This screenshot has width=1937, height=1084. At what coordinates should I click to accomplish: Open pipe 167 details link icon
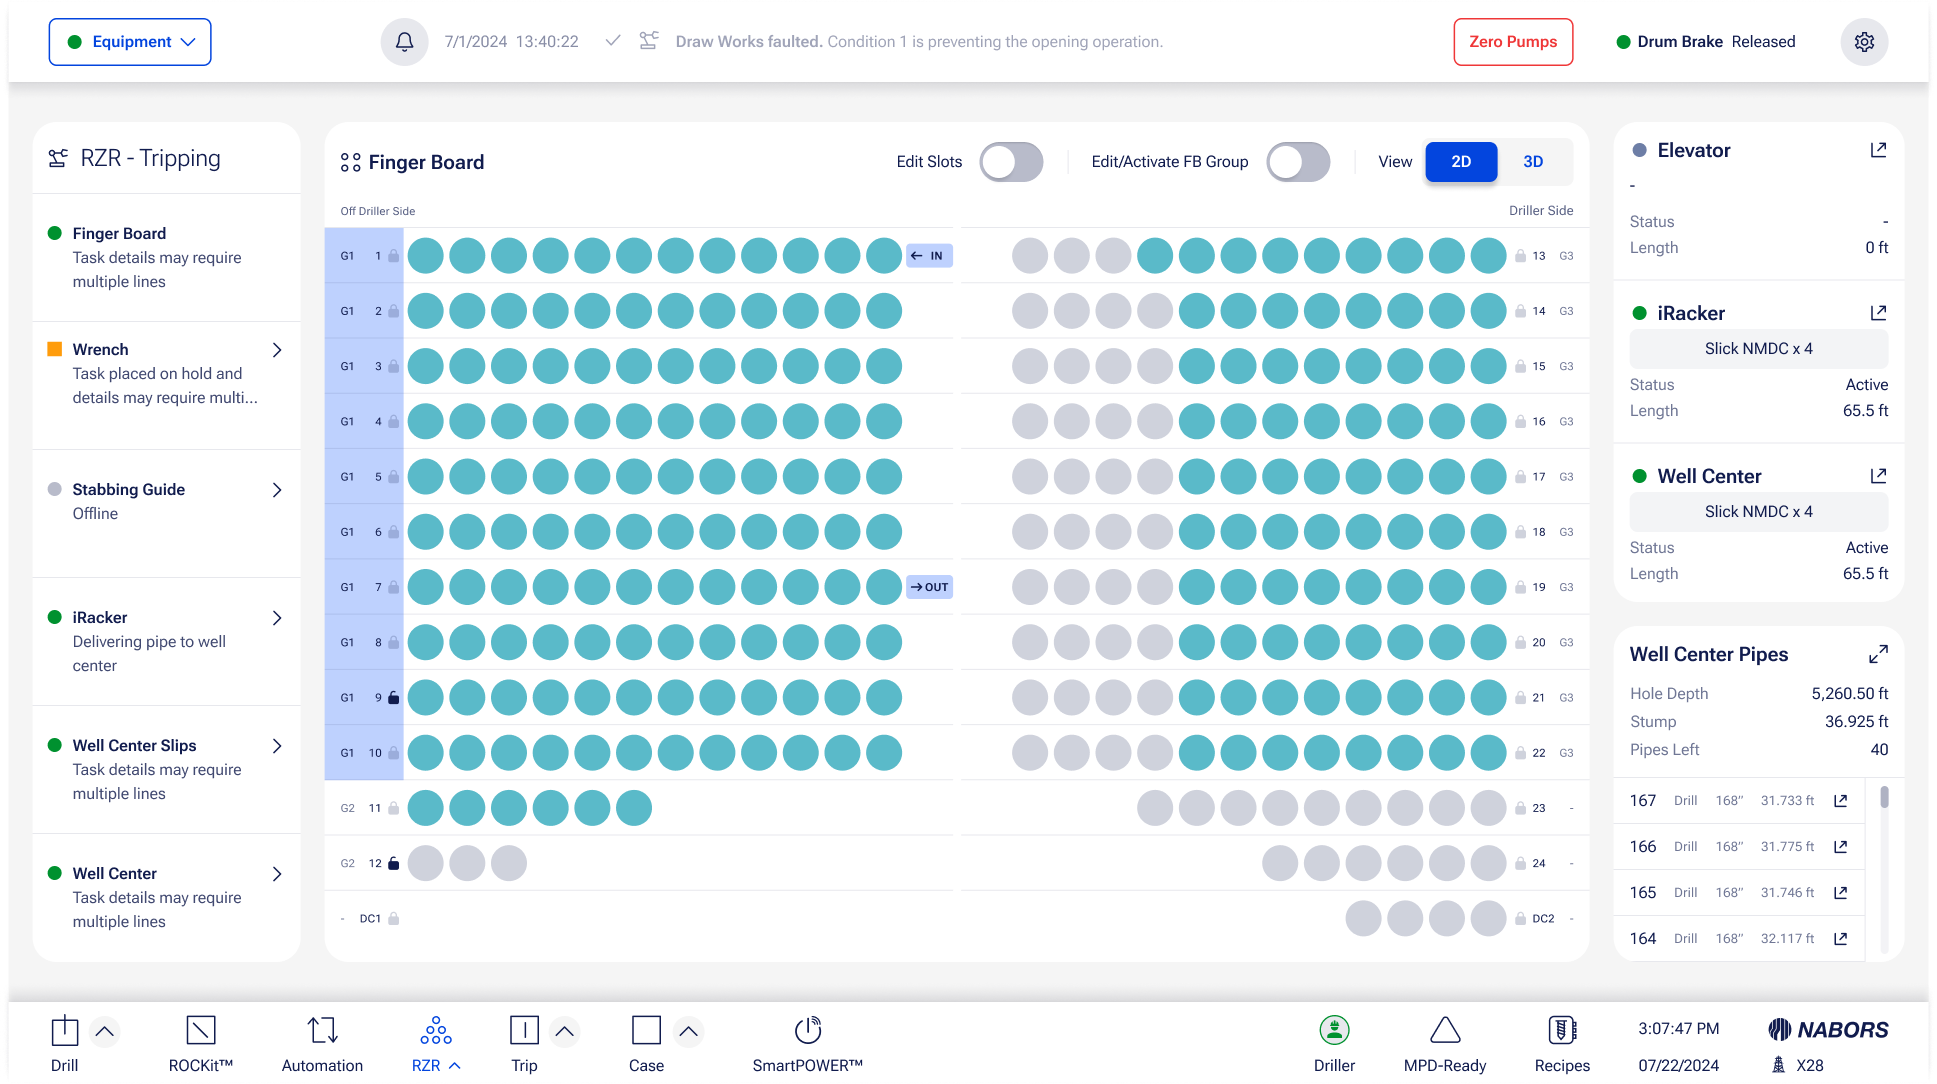(1840, 801)
